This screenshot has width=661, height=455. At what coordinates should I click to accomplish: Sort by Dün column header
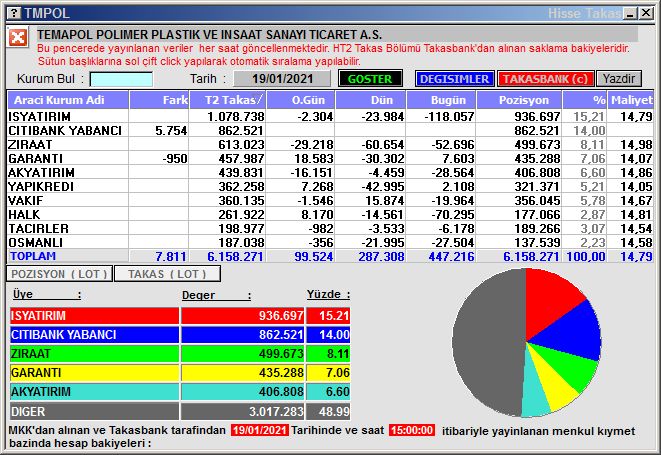tap(371, 100)
